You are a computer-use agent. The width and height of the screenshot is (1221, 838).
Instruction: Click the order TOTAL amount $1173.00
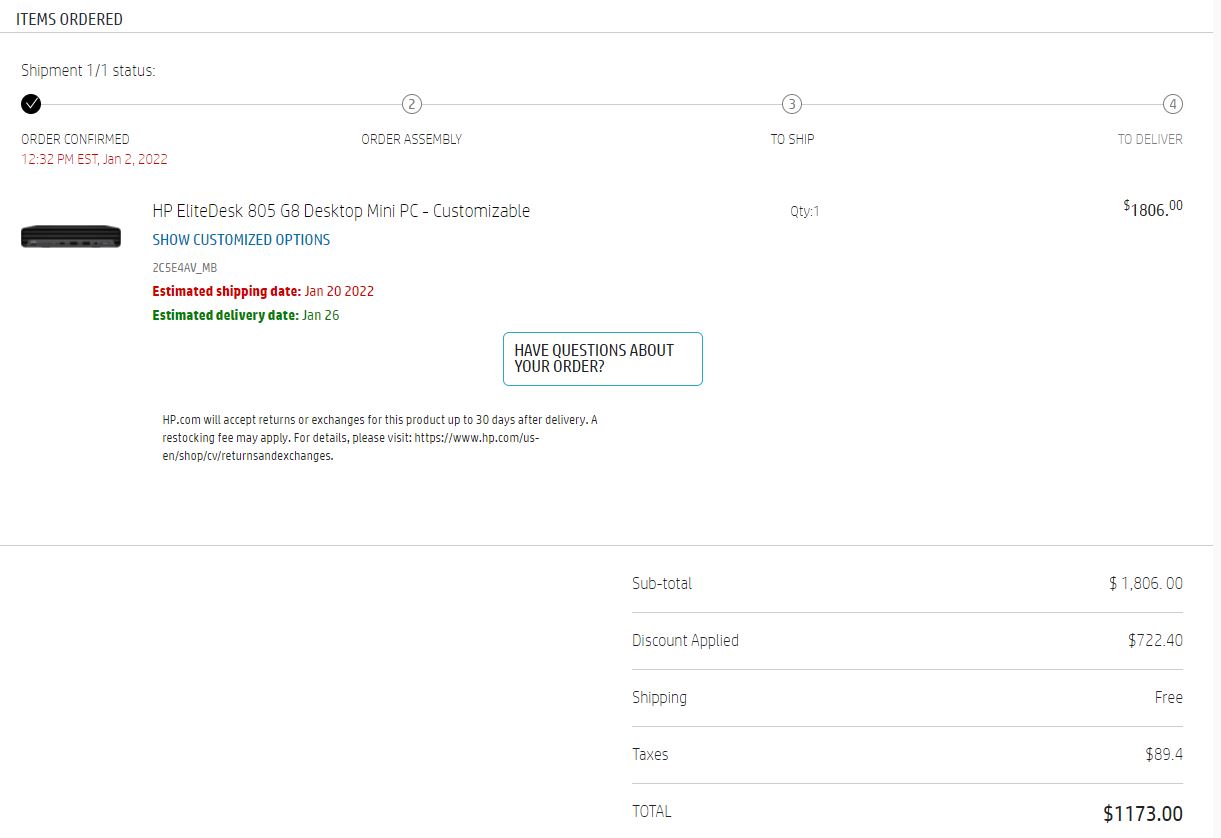(x=1142, y=813)
